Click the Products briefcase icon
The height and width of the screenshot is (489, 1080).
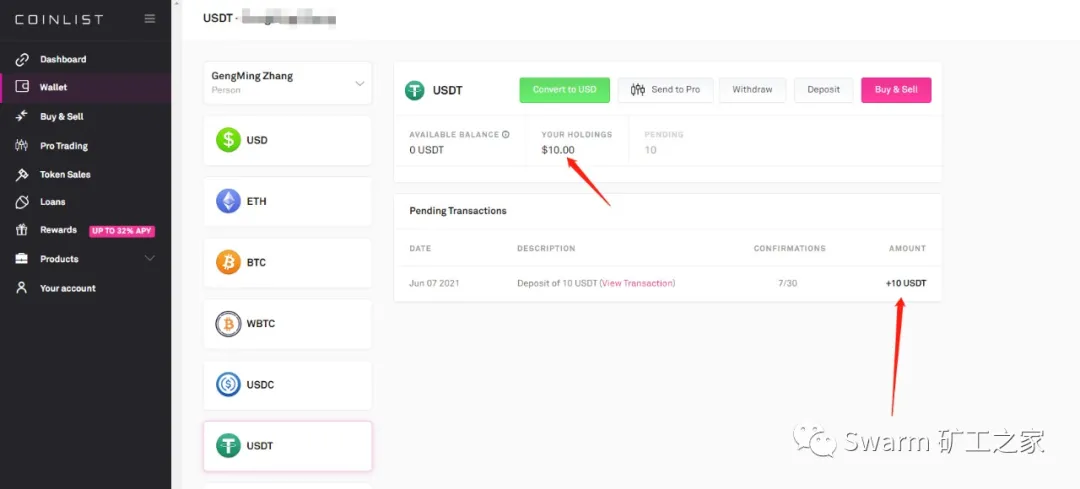click(x=22, y=259)
